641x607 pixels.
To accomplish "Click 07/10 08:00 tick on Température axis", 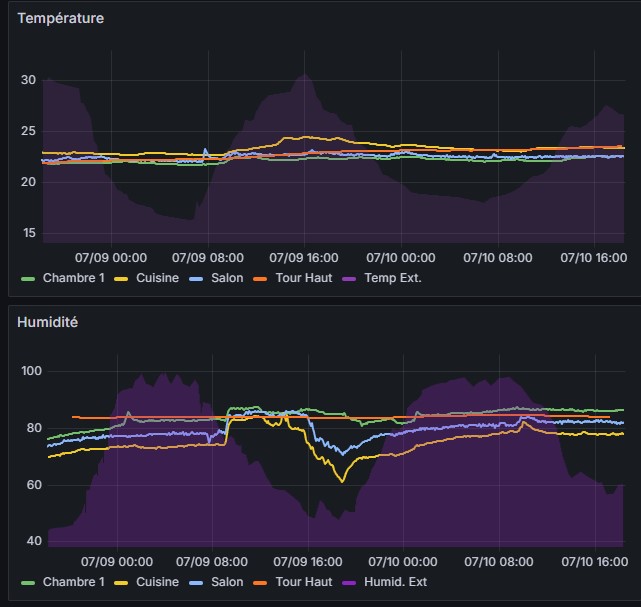I will [x=498, y=258].
